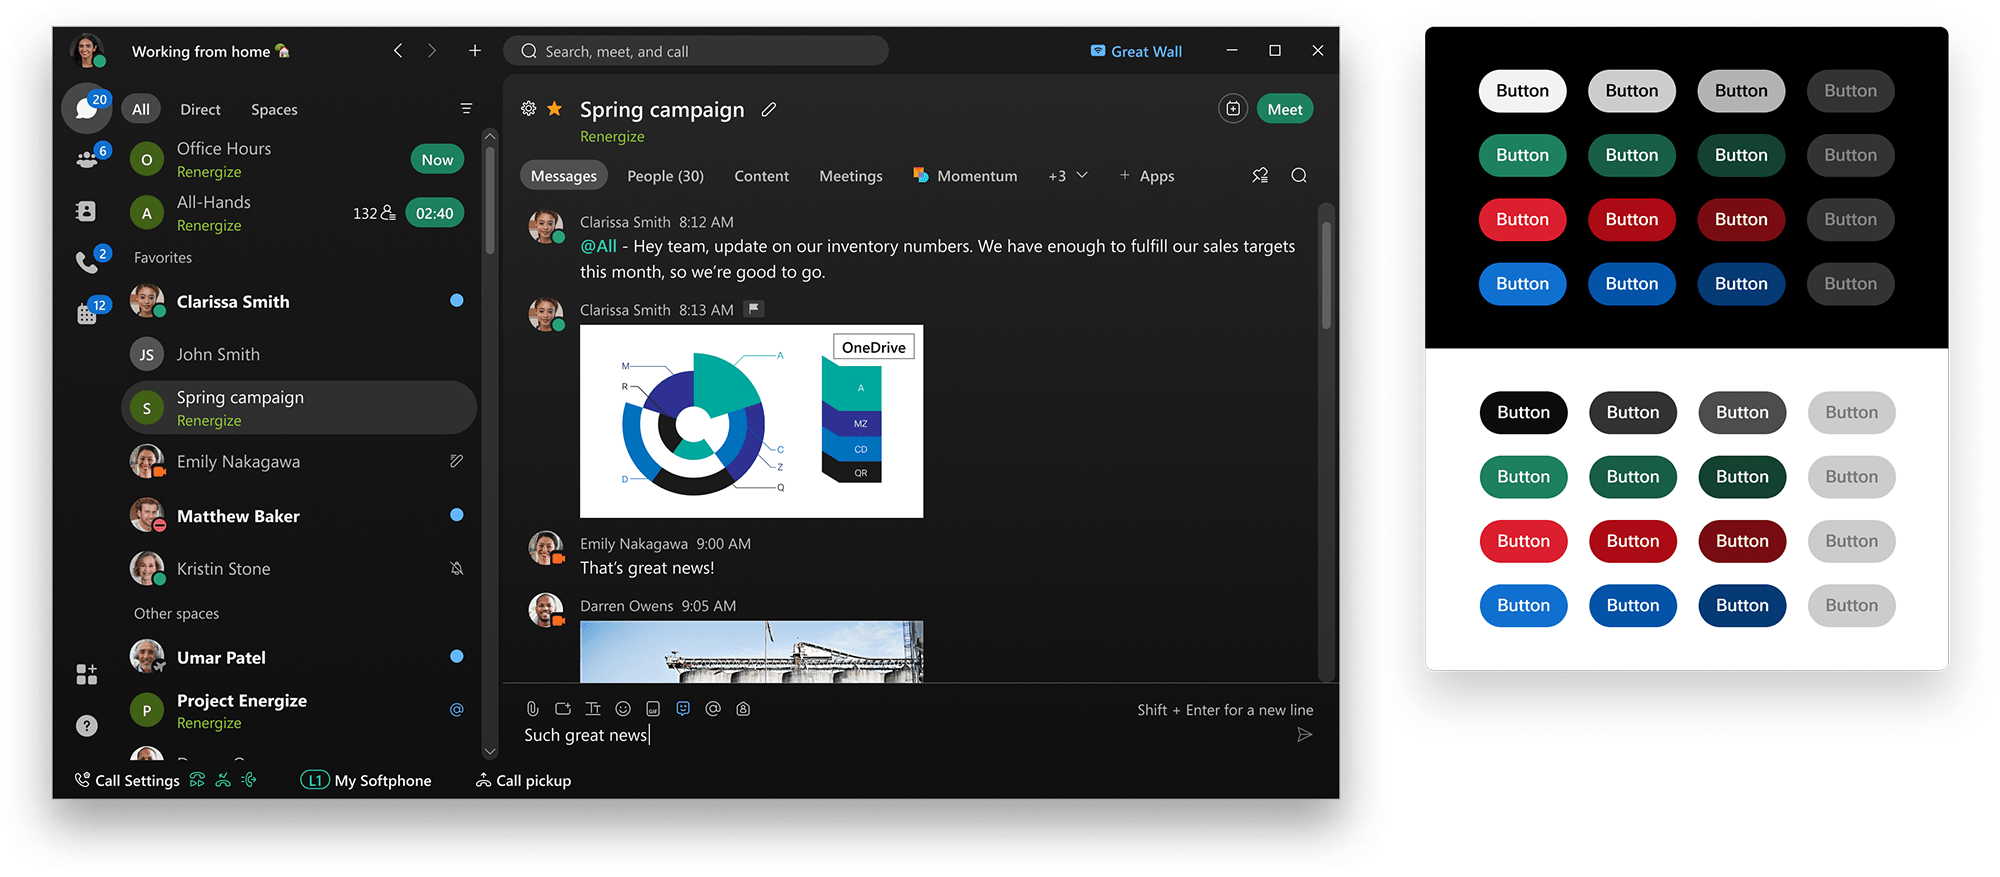This screenshot has height=877, width=2000.
Task: Expand the +3 more tabs dropdown
Action: pyautogui.click(x=1067, y=176)
